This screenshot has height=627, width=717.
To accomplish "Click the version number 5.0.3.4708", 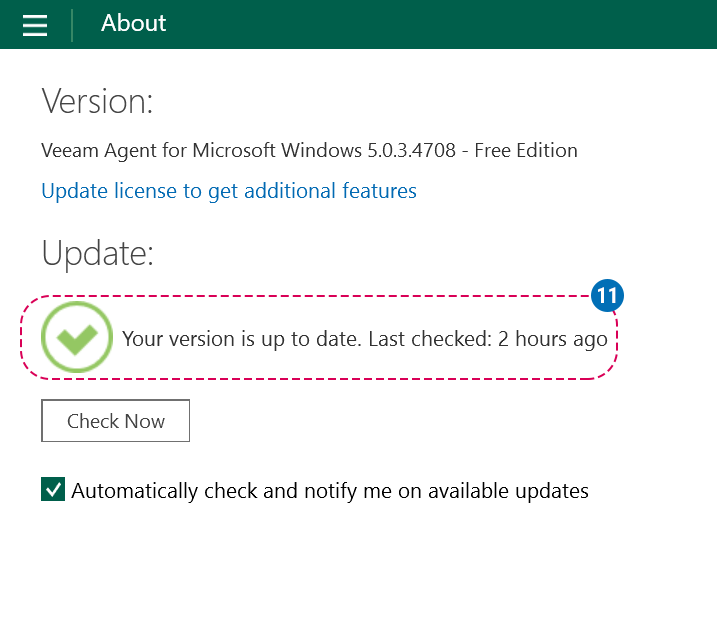I will click(410, 151).
